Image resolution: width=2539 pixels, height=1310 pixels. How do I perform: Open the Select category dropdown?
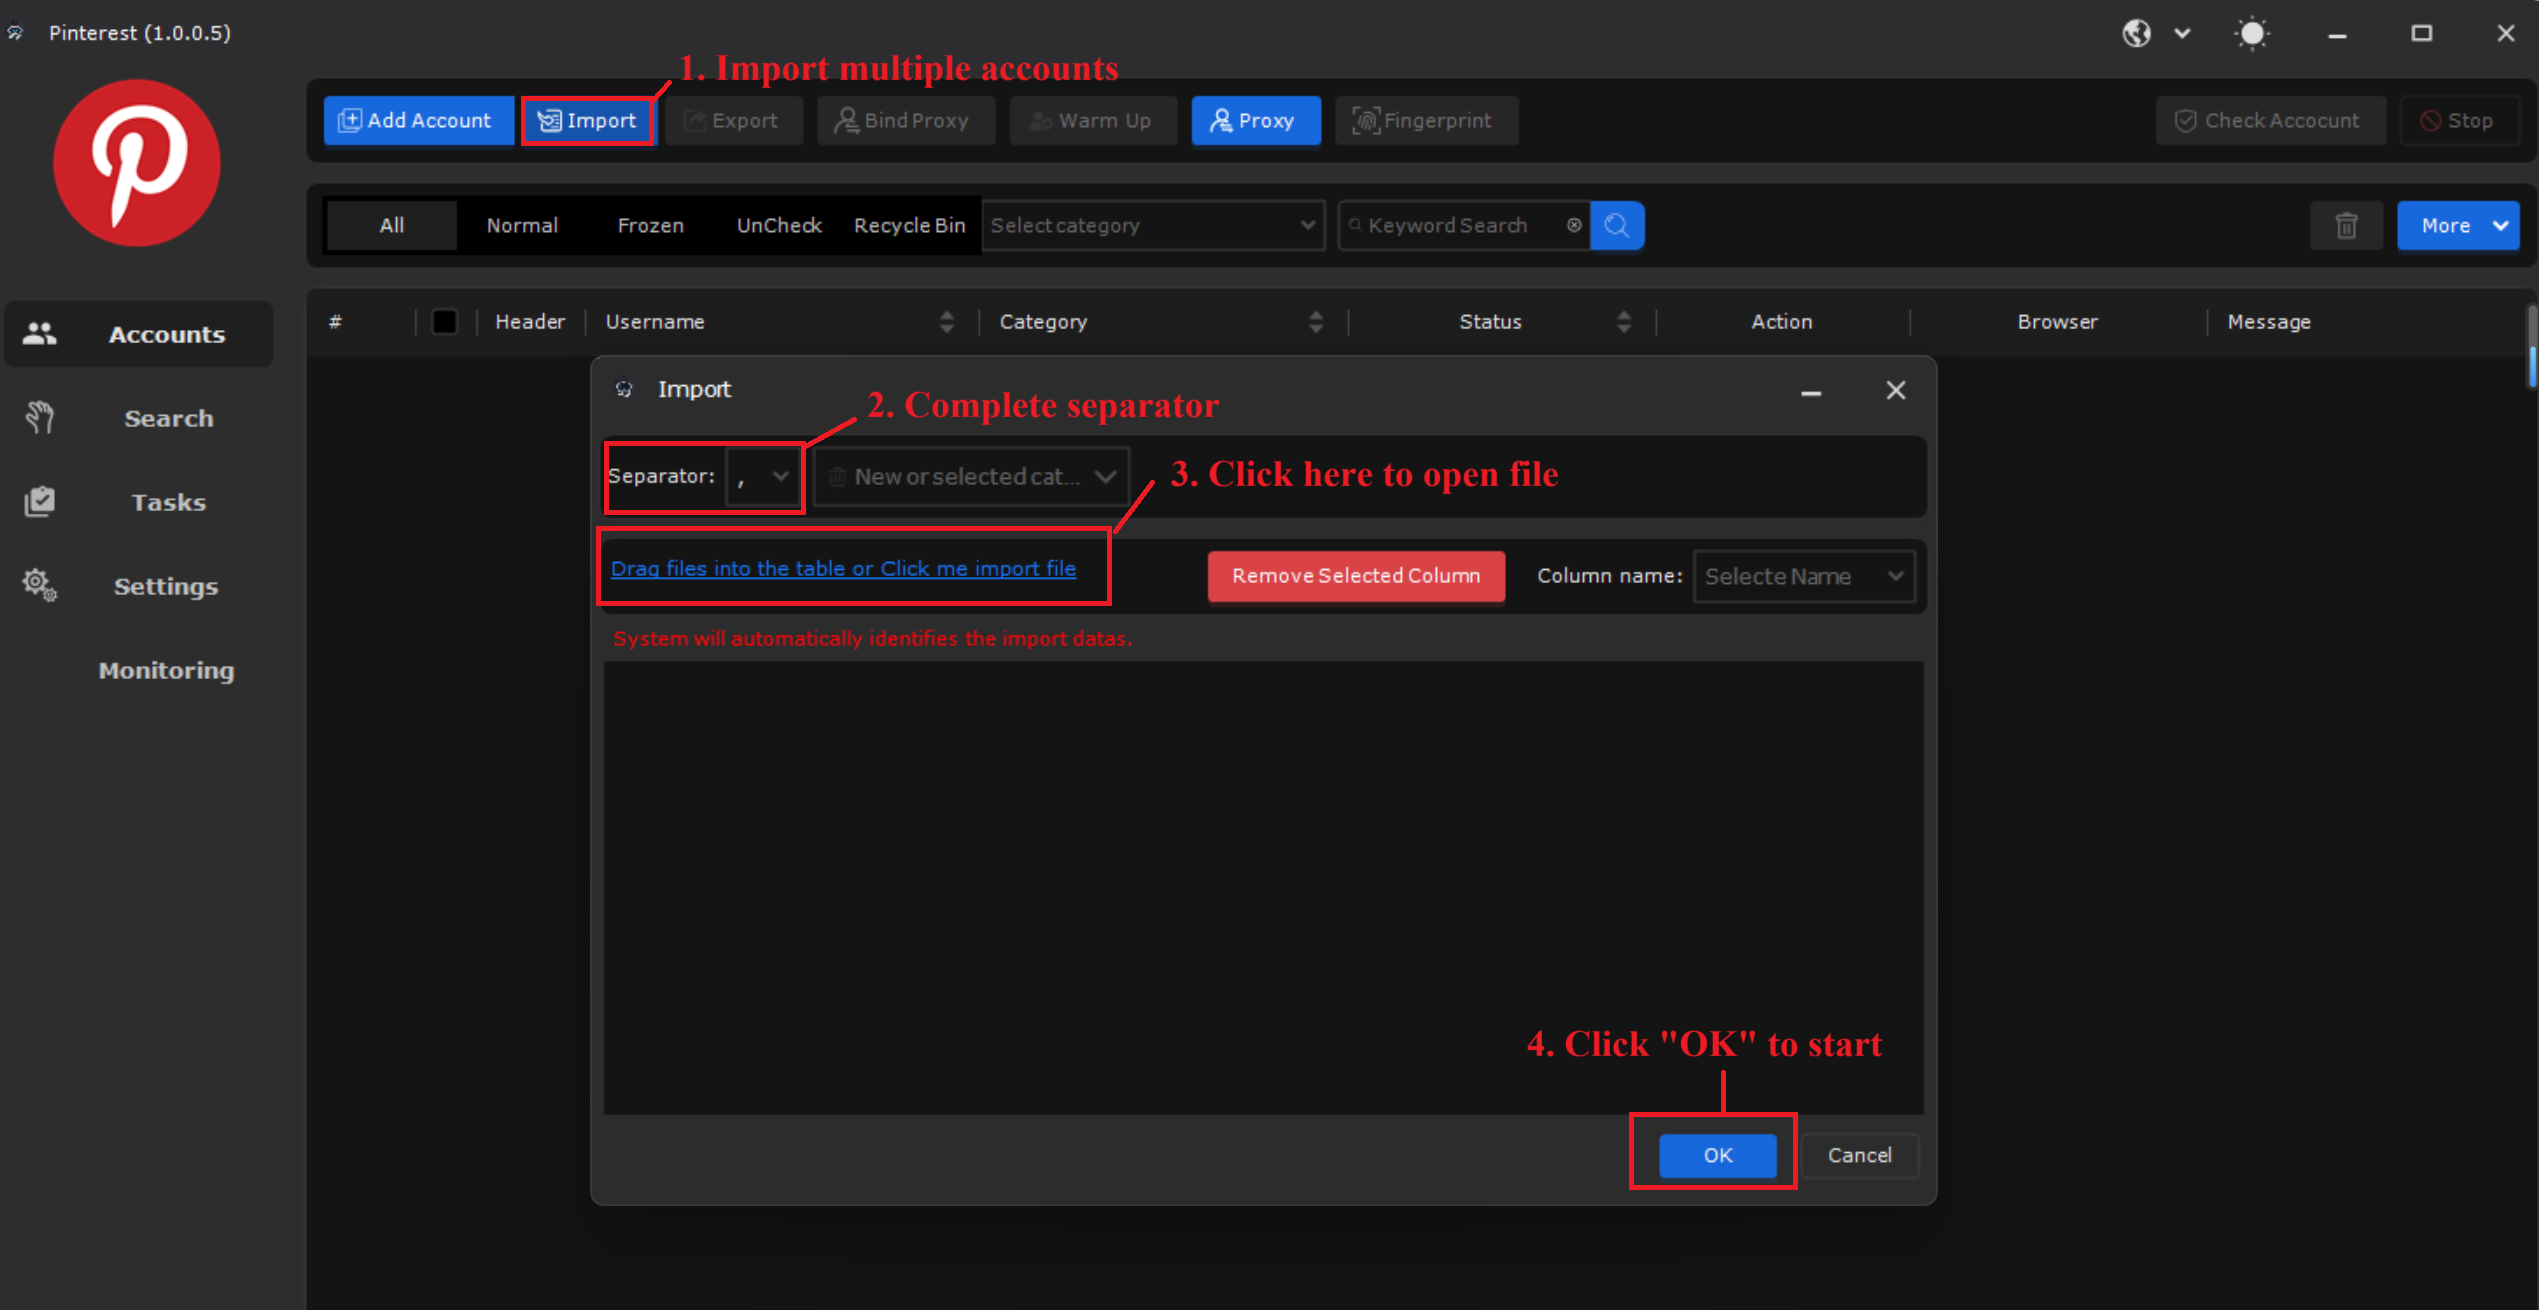click(1153, 226)
